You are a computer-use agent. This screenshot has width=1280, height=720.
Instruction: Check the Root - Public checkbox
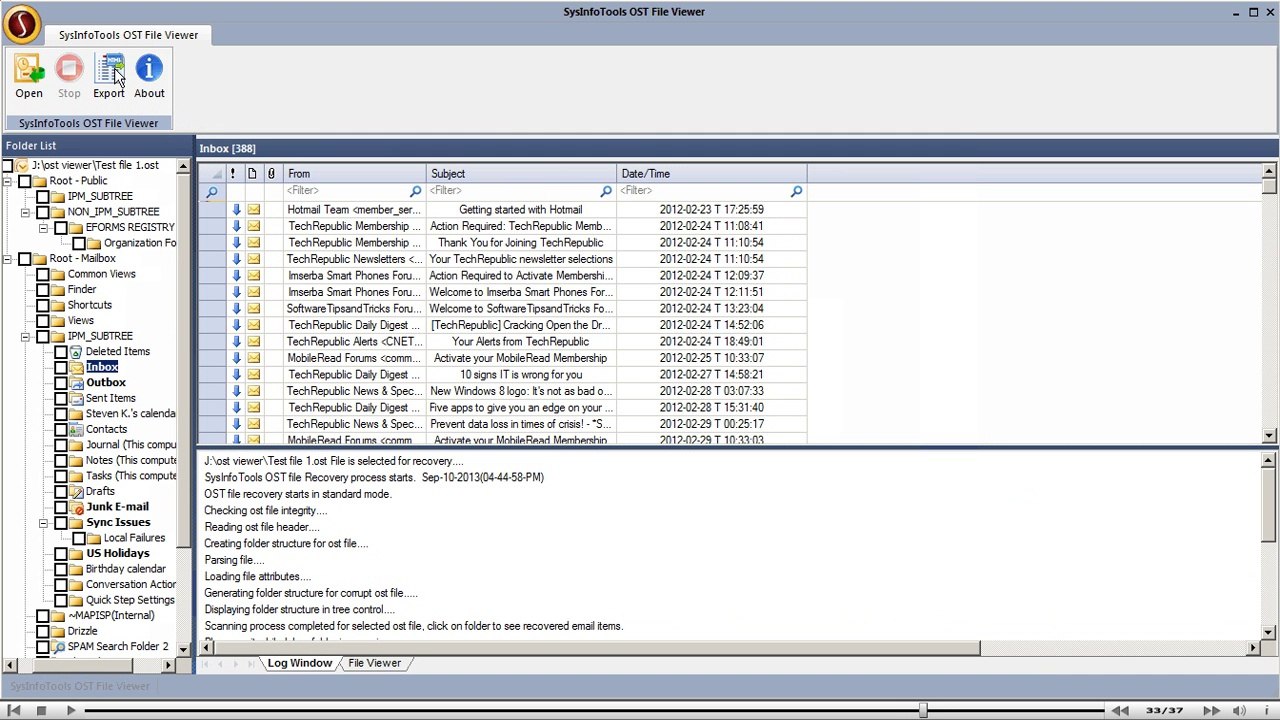click(25, 181)
